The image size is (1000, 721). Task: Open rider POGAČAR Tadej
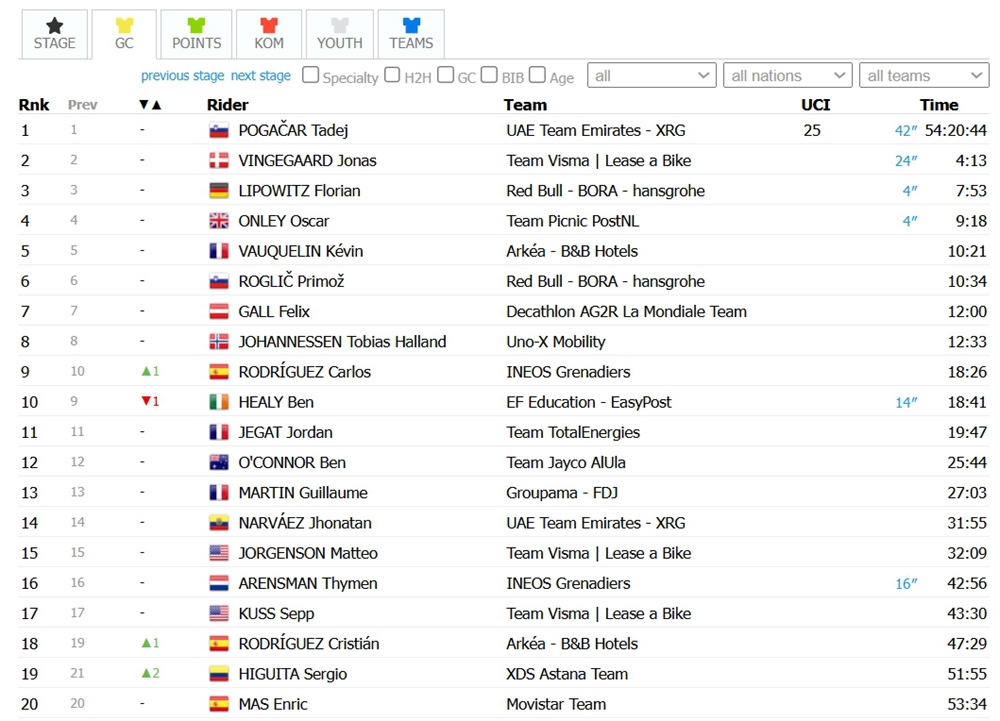point(293,130)
